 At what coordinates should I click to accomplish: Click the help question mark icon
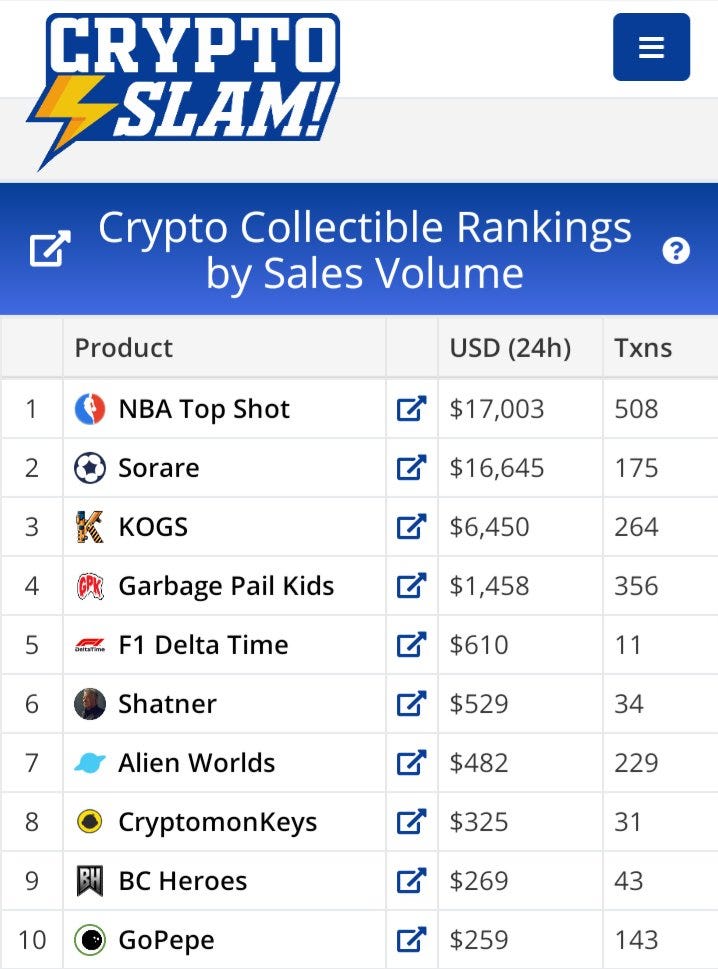676,251
